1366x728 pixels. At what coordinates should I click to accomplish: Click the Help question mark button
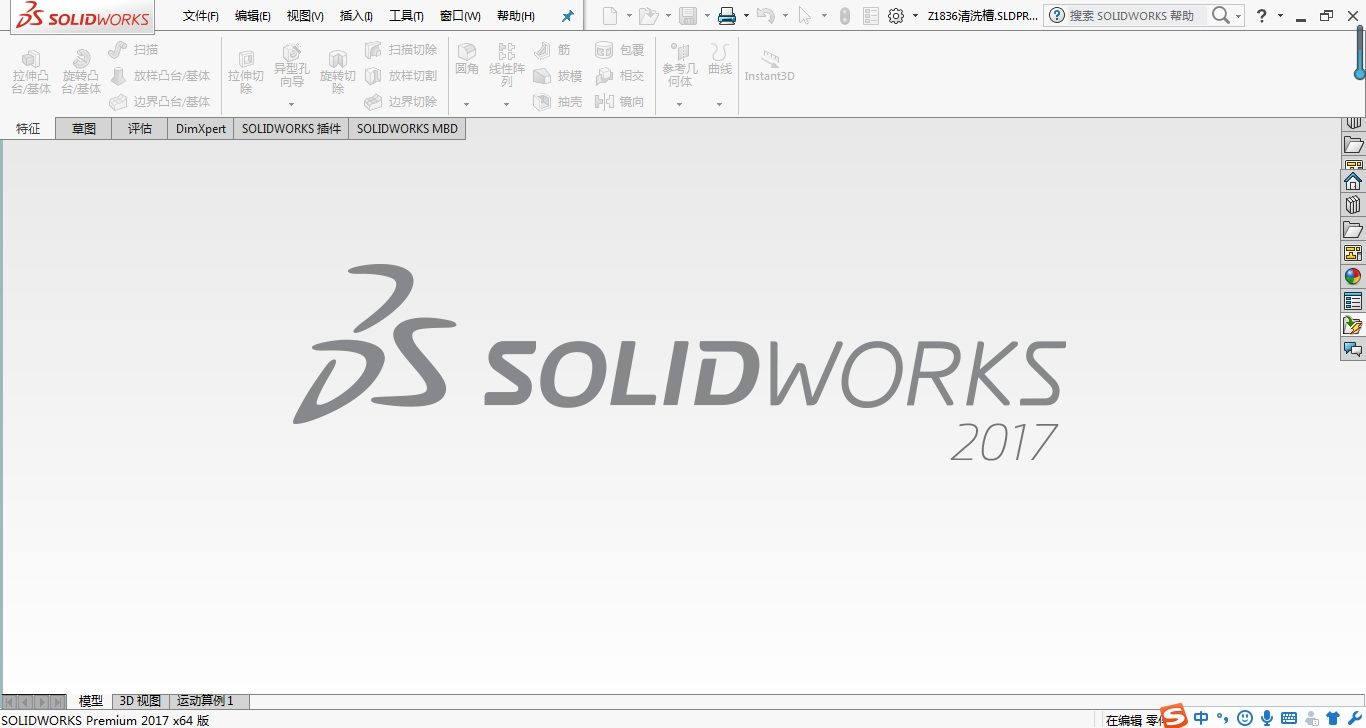click(x=1262, y=16)
